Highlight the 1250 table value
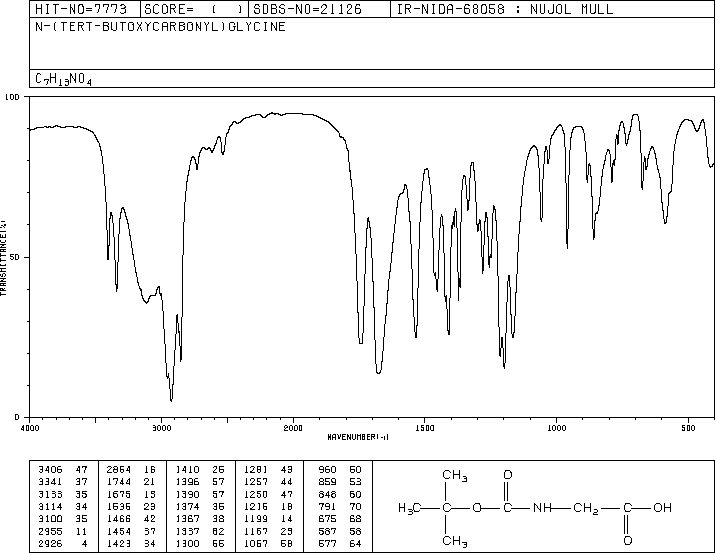The width and height of the screenshot is (715, 553). click(x=256, y=494)
